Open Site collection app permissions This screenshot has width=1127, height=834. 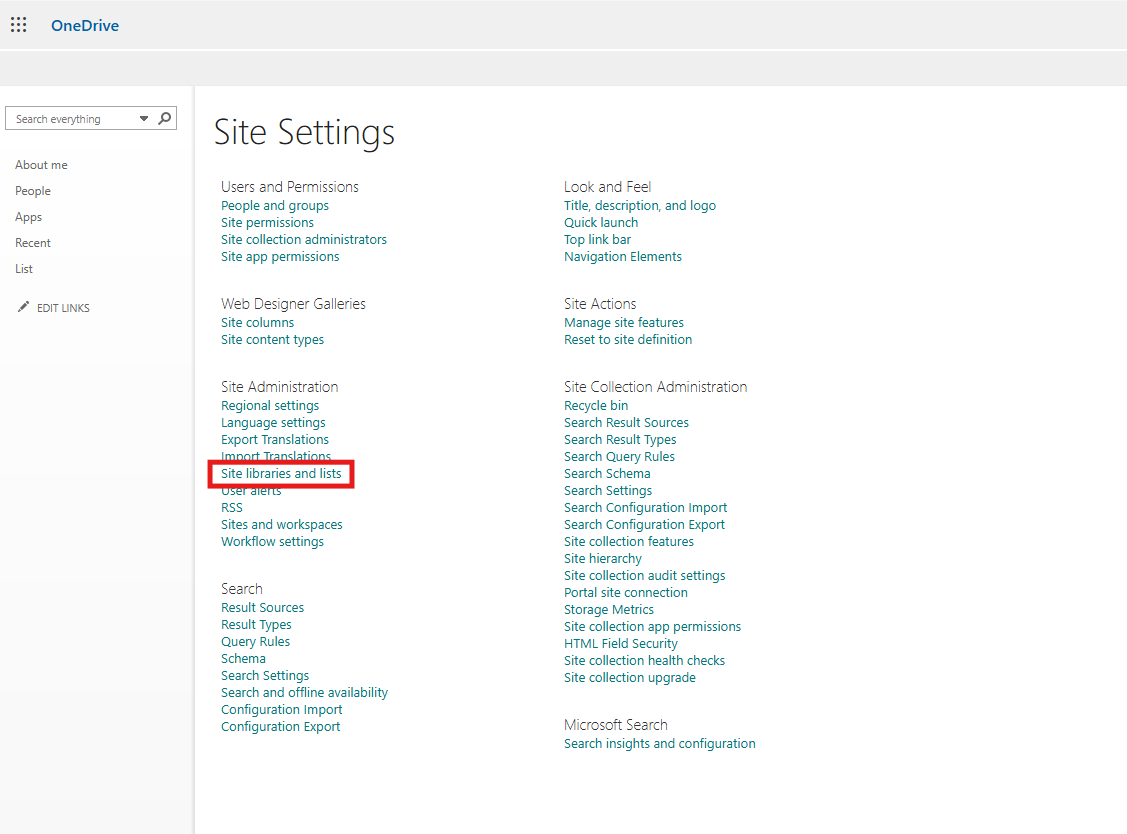tap(652, 627)
